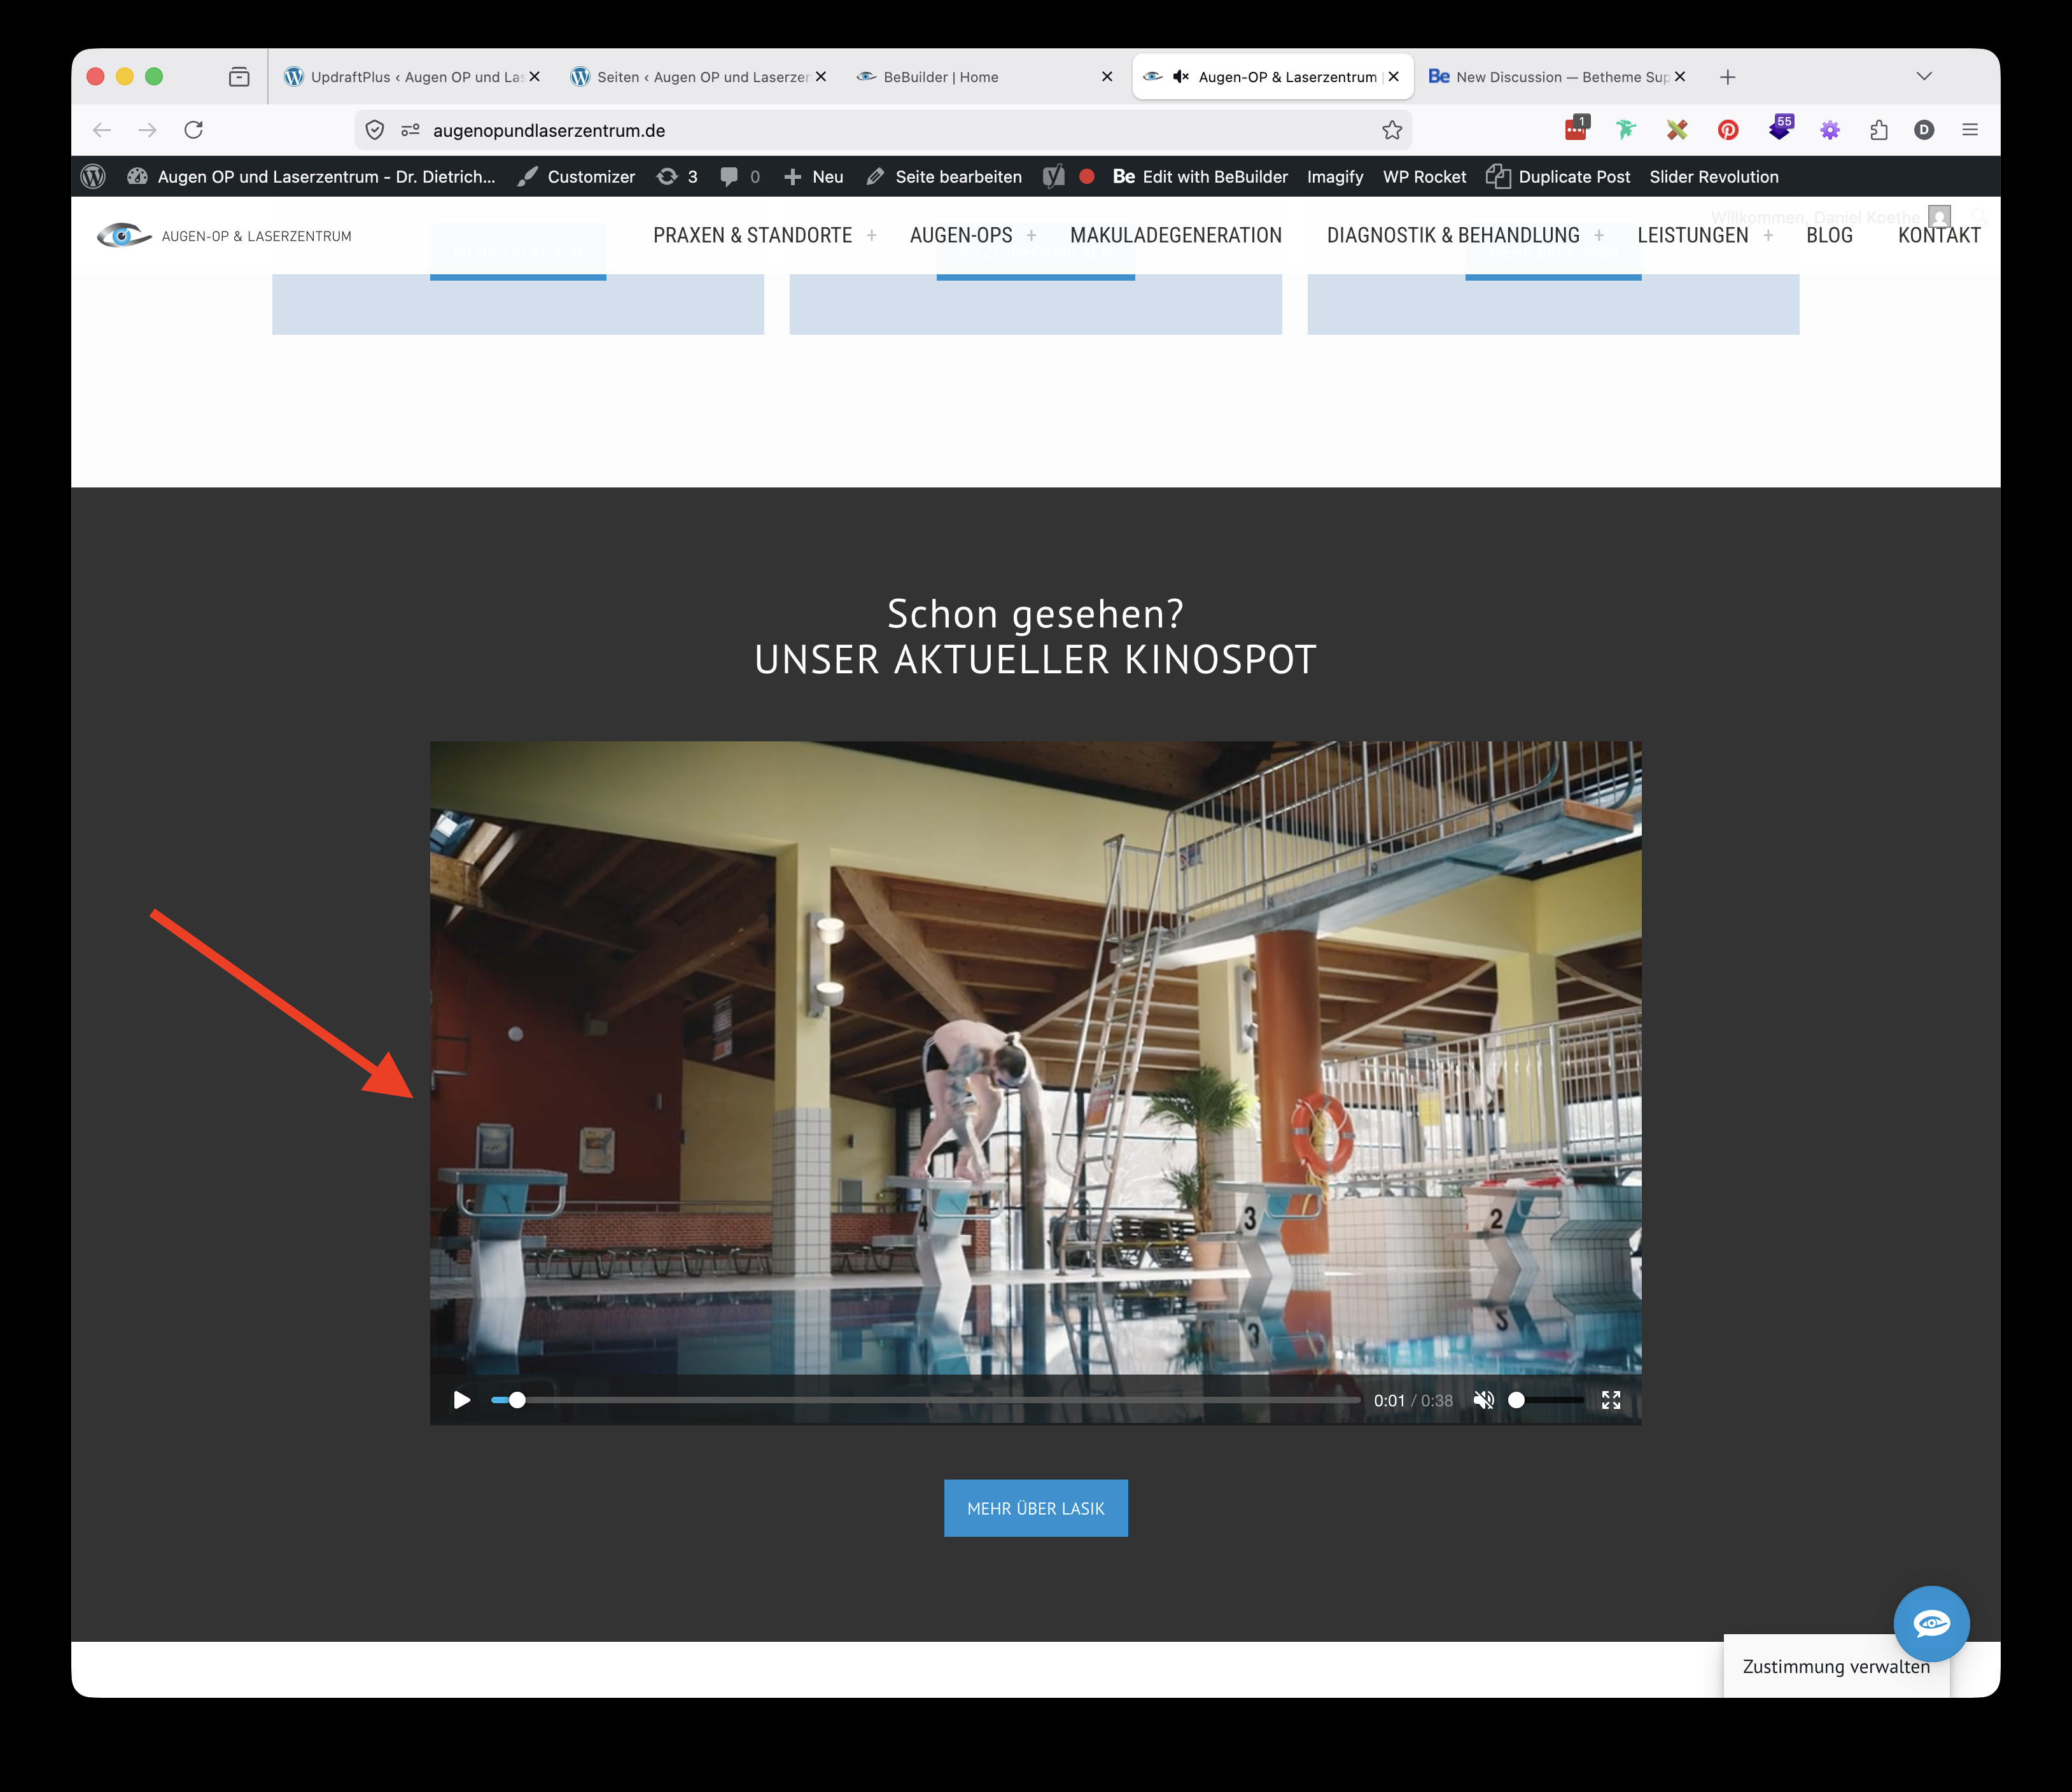Open Makuladegeneration menu item
Viewport: 2072px width, 1792px height.
tap(1175, 236)
